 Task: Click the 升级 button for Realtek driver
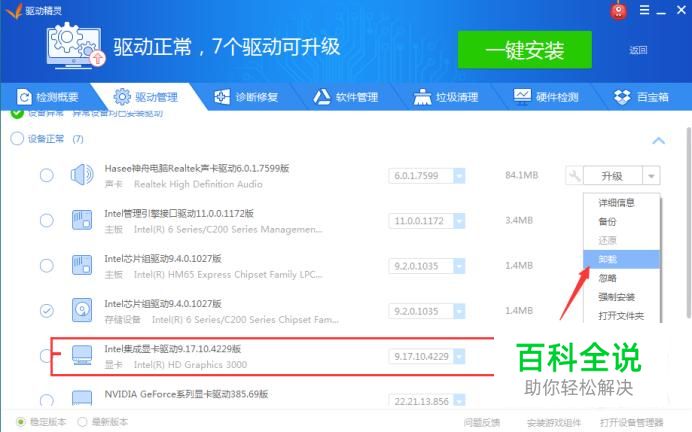coord(613,176)
